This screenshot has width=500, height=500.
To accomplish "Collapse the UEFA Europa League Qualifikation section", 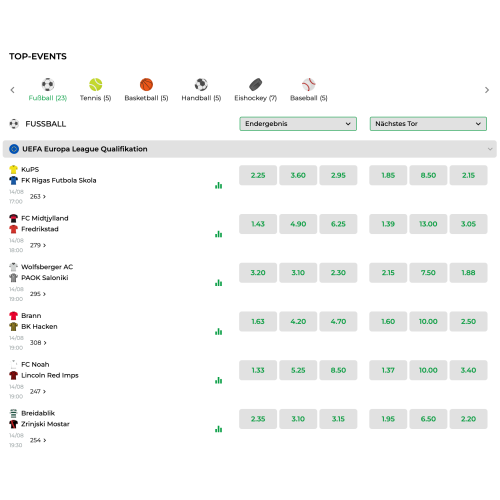I will point(490,149).
